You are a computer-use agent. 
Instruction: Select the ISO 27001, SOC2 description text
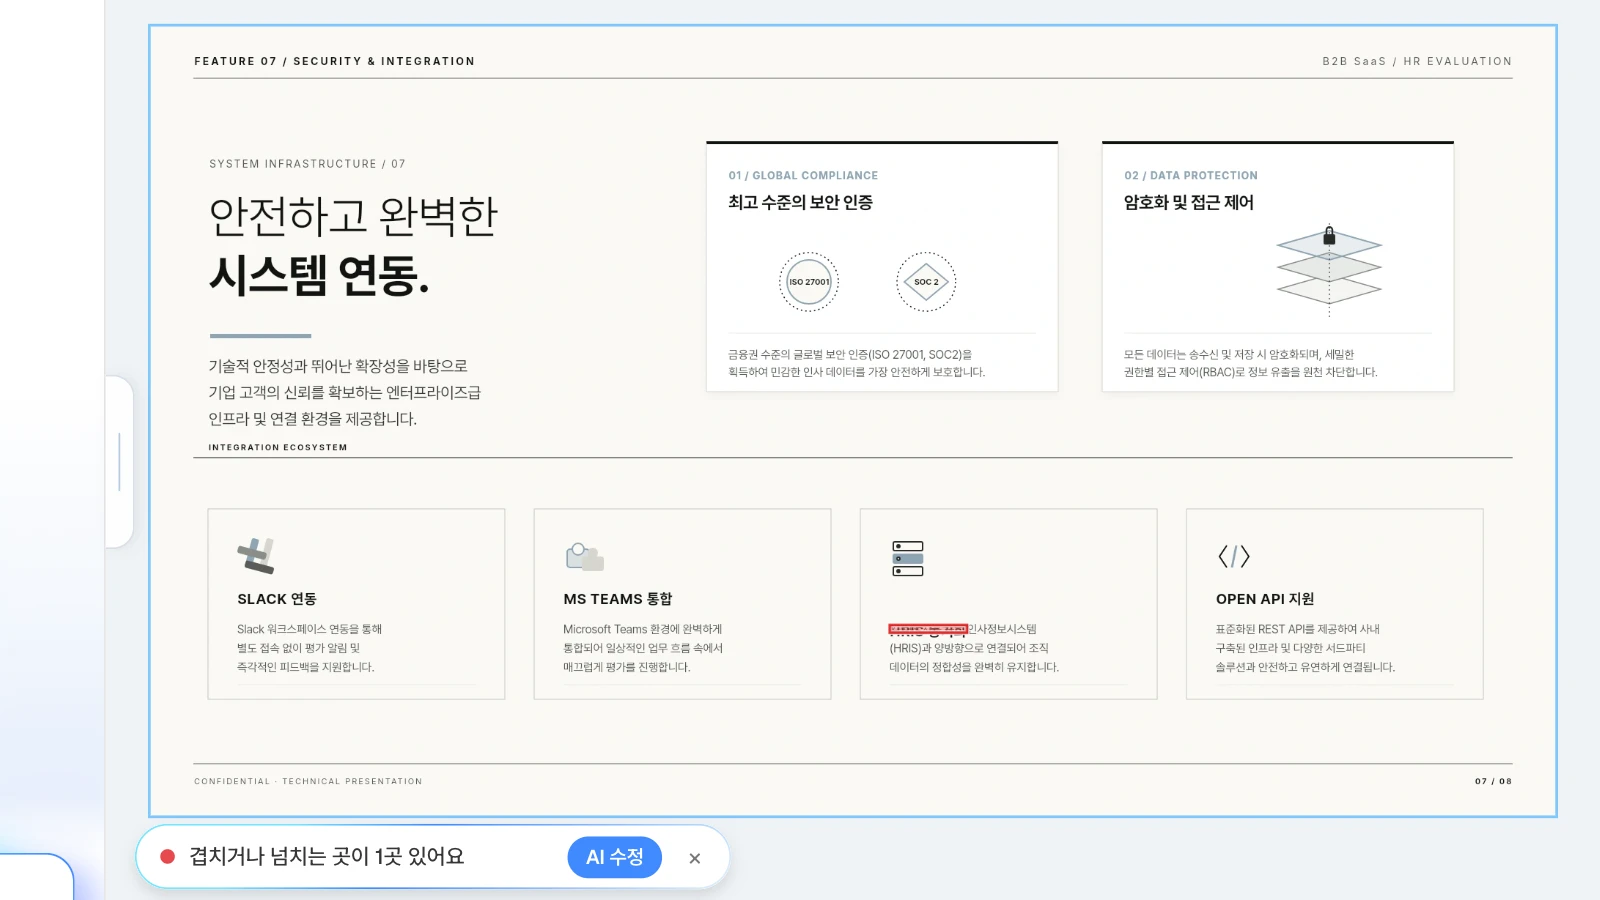click(x=857, y=363)
